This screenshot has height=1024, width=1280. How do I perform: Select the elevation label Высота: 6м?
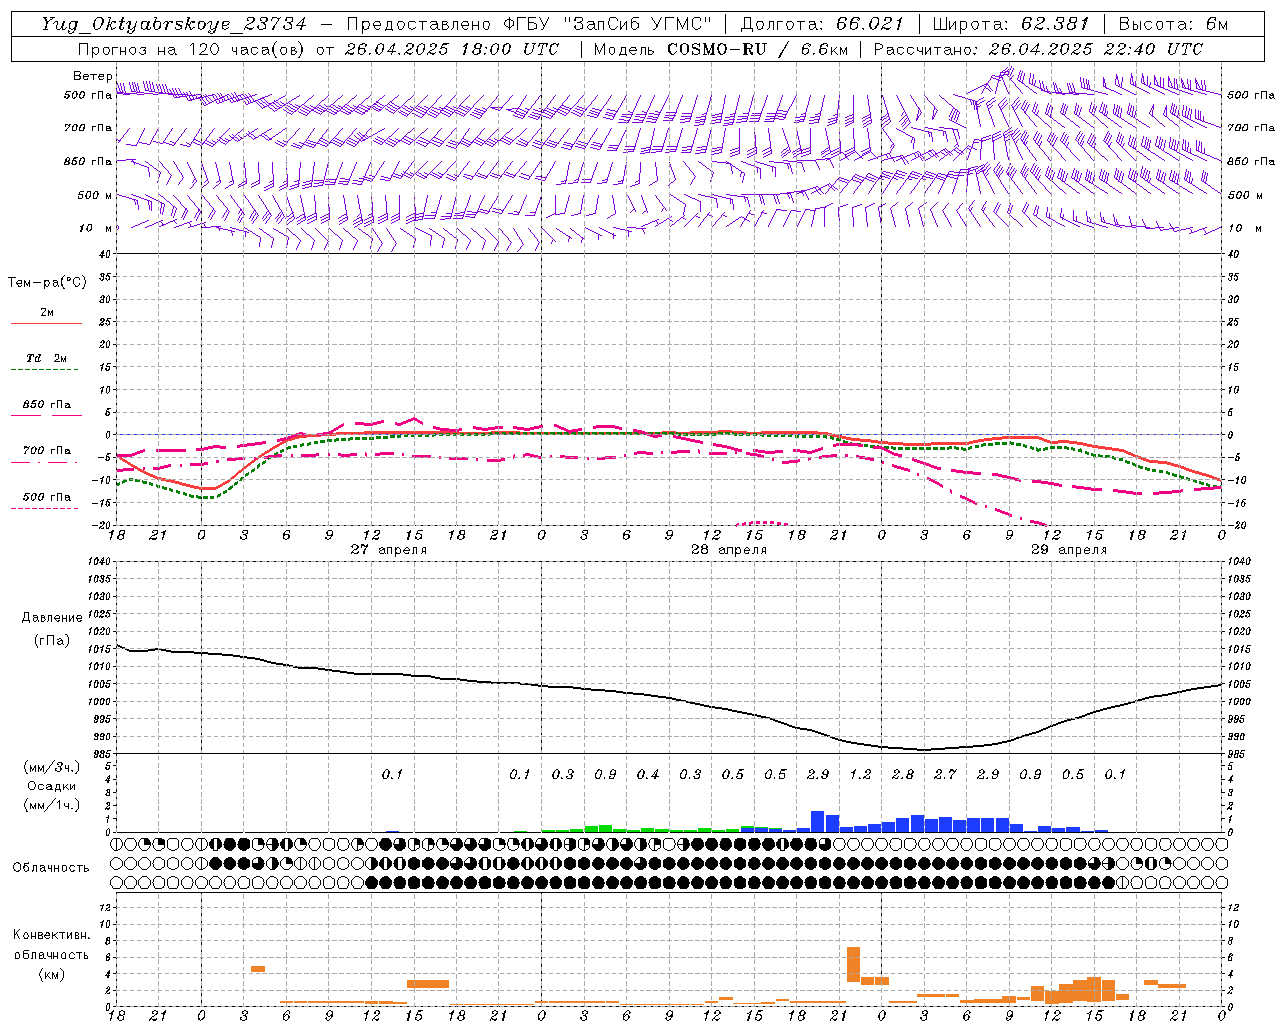point(1173,24)
